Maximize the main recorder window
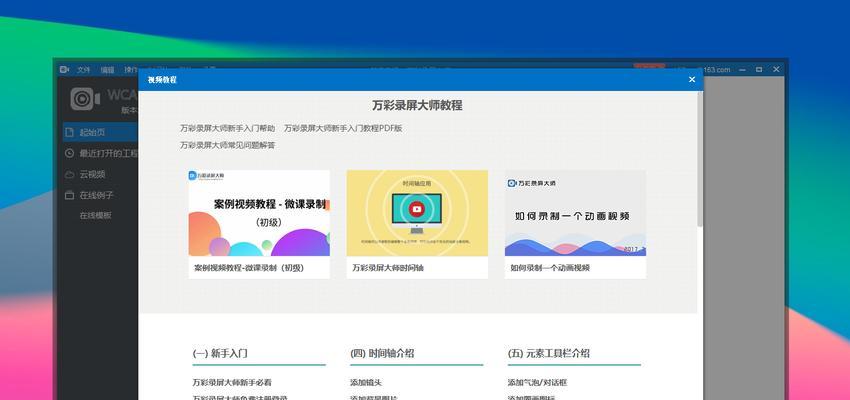The height and width of the screenshot is (400, 850). point(759,69)
